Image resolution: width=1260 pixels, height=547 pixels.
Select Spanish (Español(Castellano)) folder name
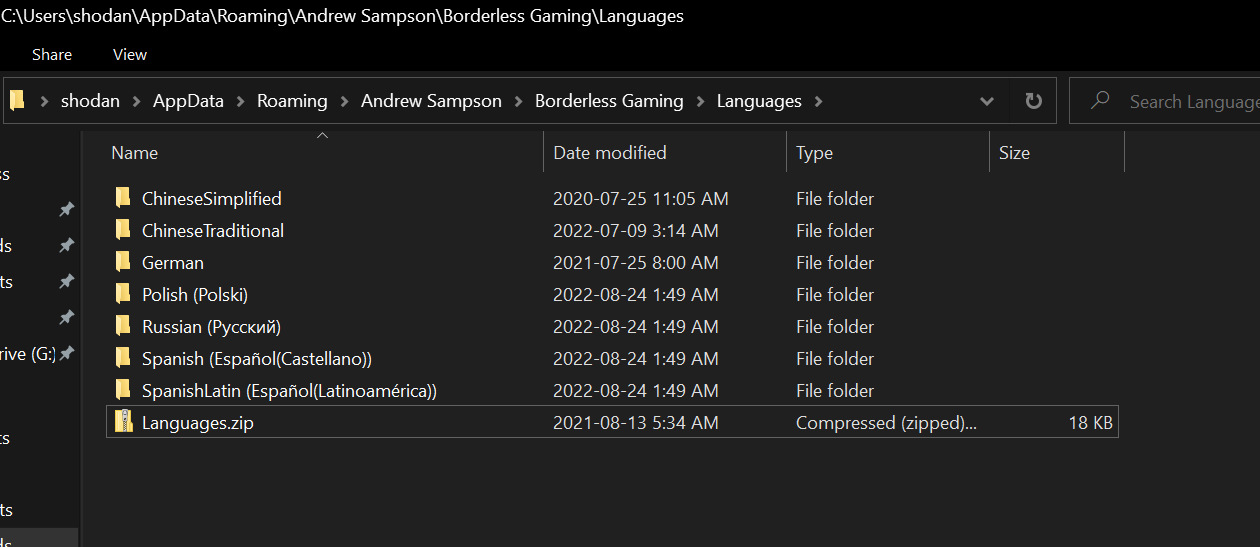(257, 358)
